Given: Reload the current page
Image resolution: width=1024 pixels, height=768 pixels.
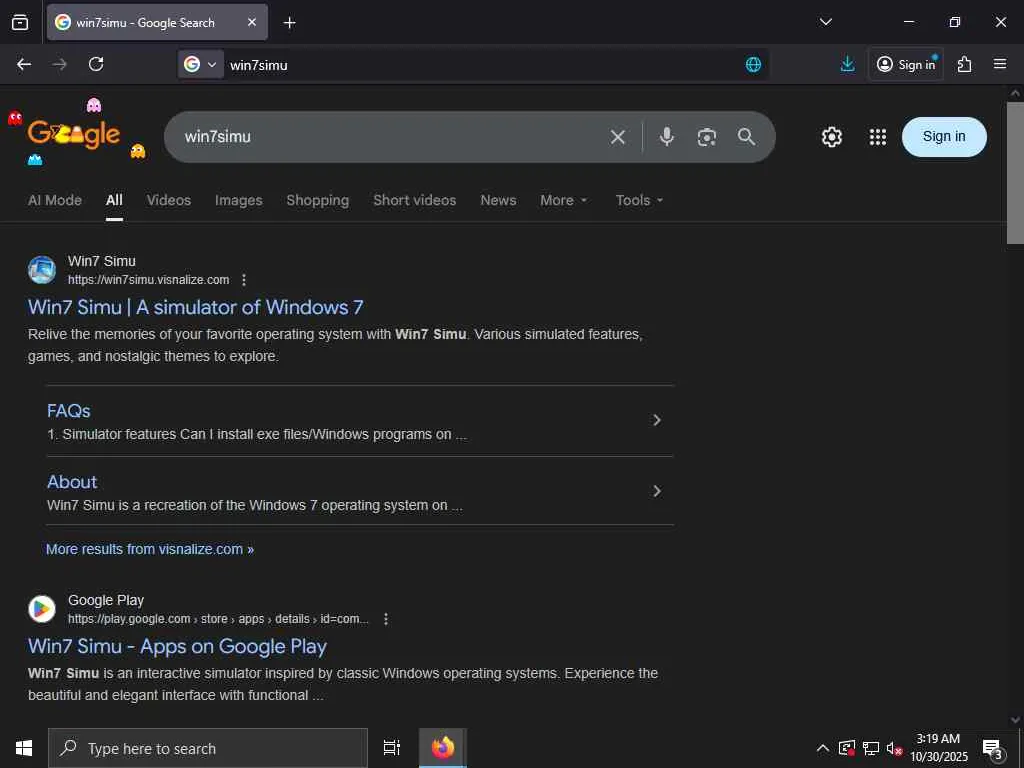Looking at the screenshot, I should coord(96,64).
